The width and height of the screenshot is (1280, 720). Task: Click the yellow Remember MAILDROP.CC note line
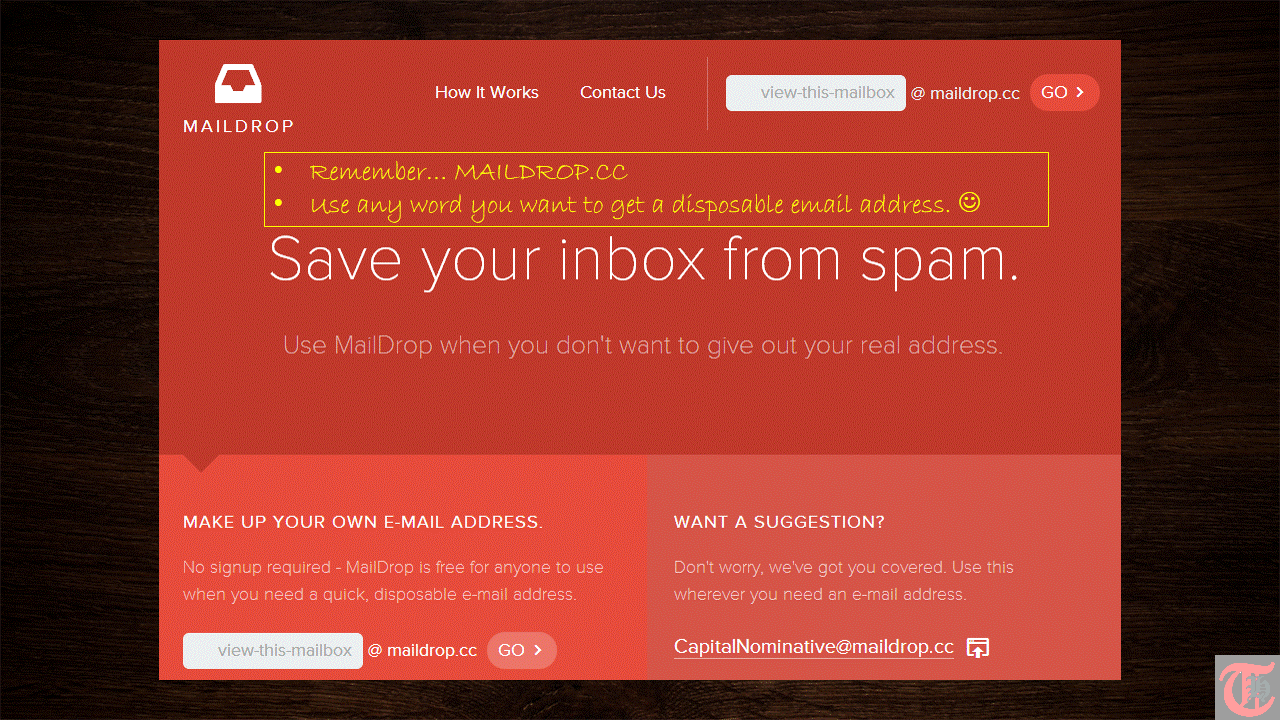point(469,172)
